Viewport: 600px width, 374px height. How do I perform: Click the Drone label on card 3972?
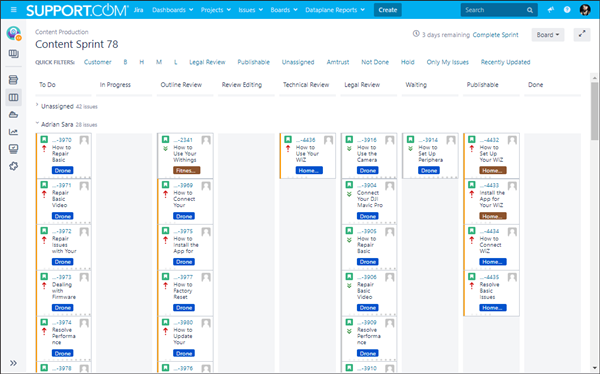click(x=63, y=262)
